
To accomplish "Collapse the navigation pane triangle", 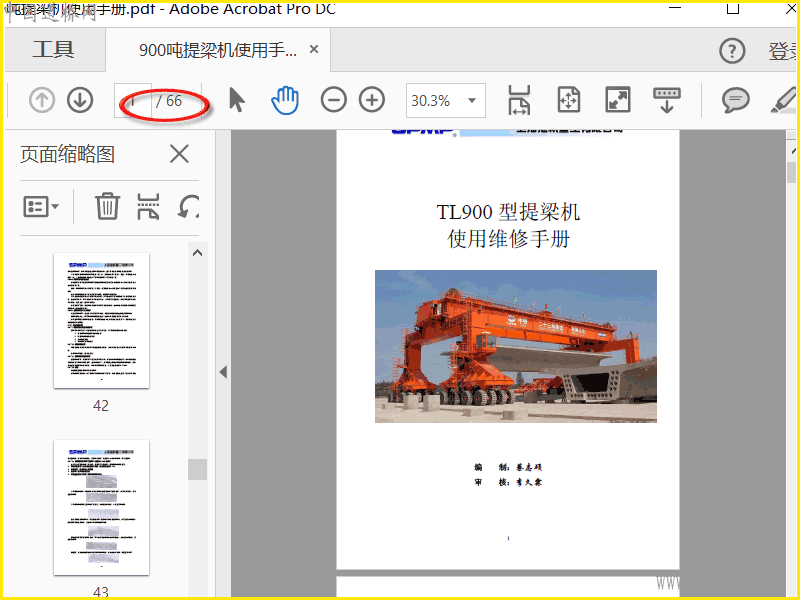I will tap(223, 372).
